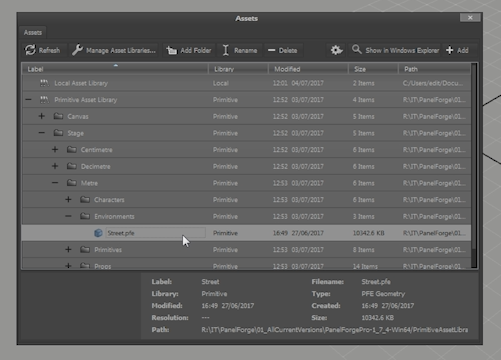Click Add Folder button
Viewport: 501px width, 360px height.
tap(189, 50)
